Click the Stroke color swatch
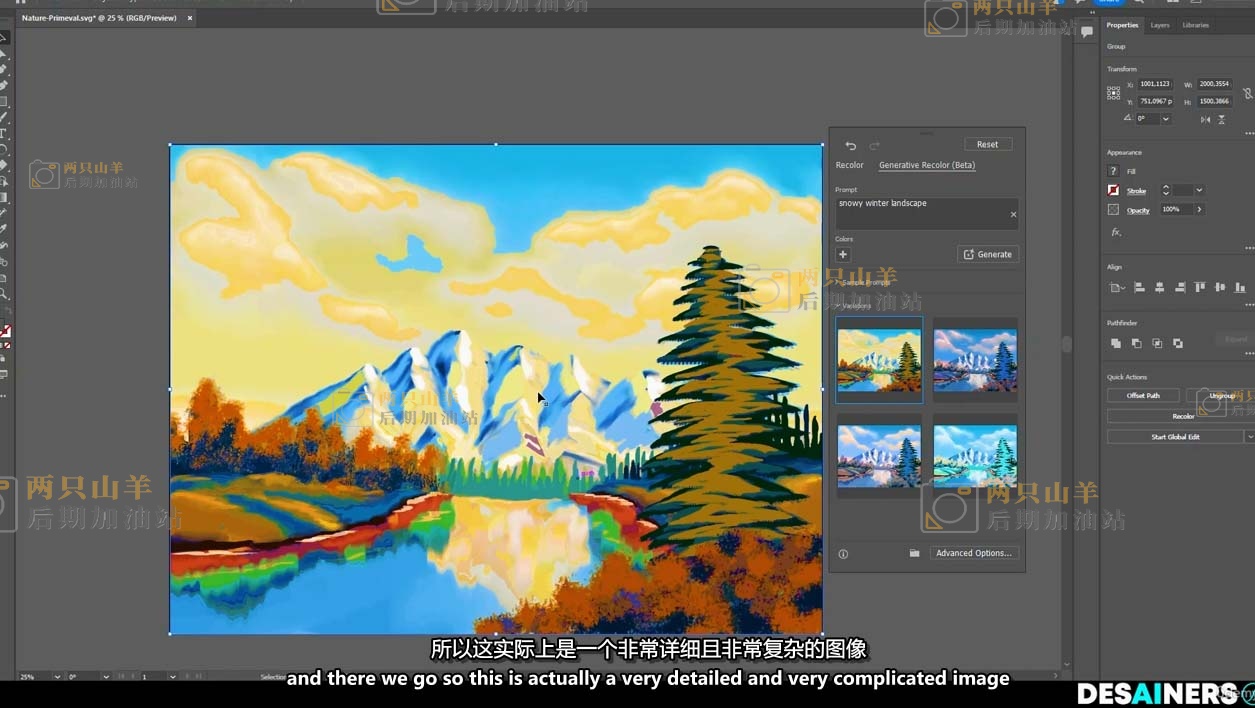Screen dimensions: 1255x708 point(1113,190)
